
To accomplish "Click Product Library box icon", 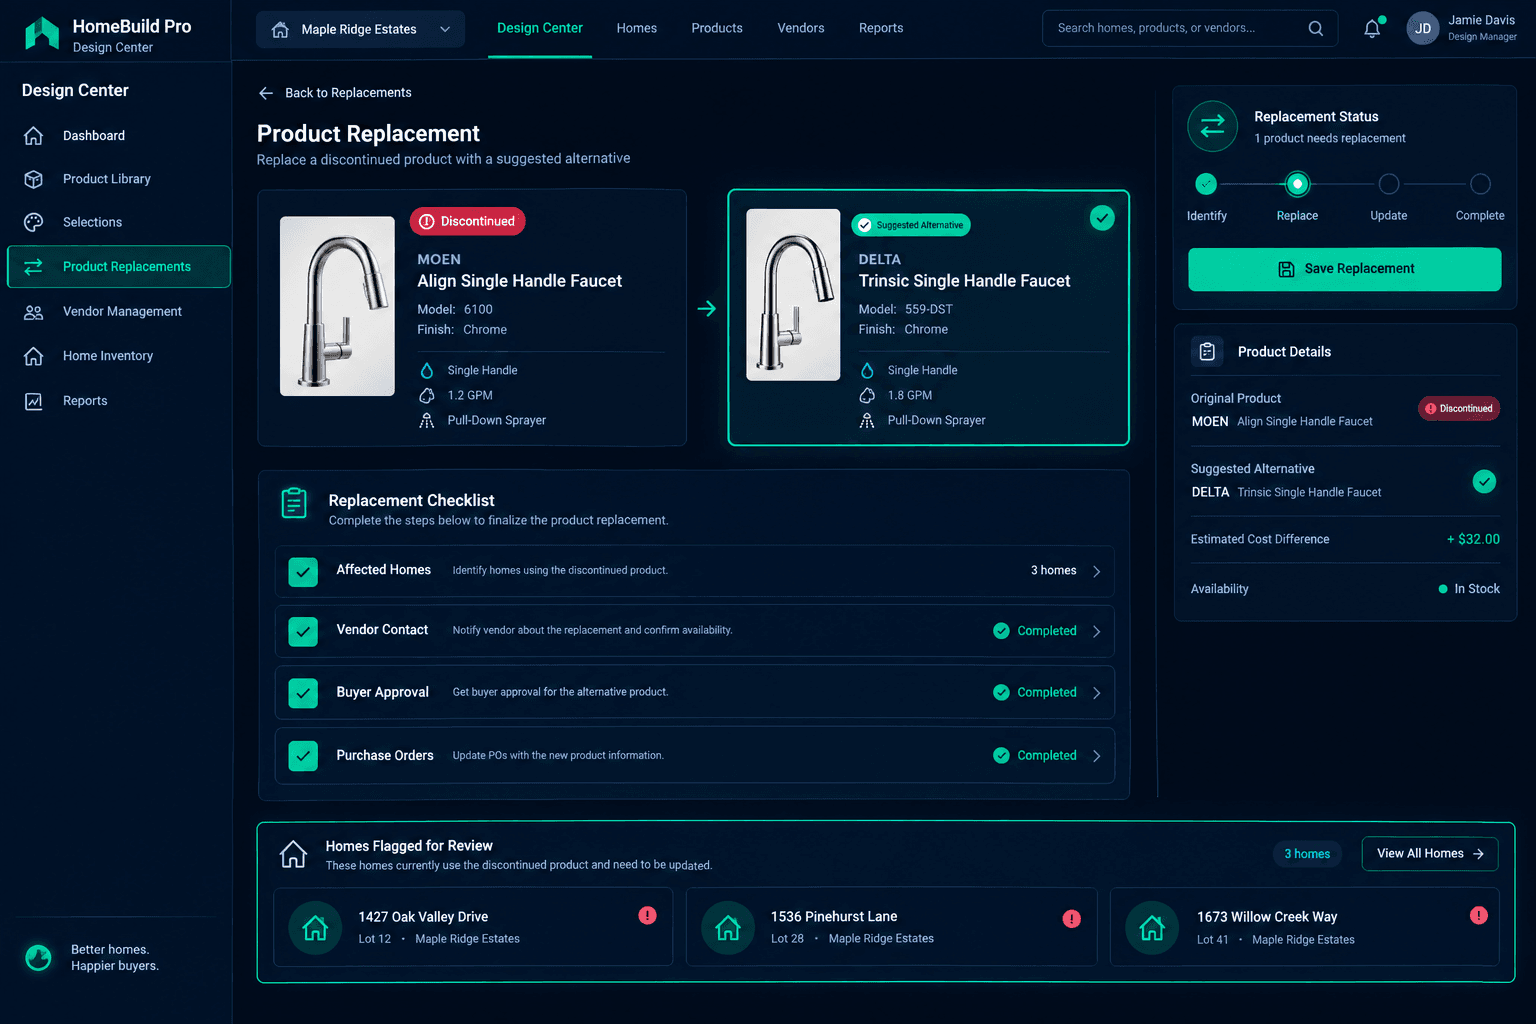I will [x=33, y=179].
